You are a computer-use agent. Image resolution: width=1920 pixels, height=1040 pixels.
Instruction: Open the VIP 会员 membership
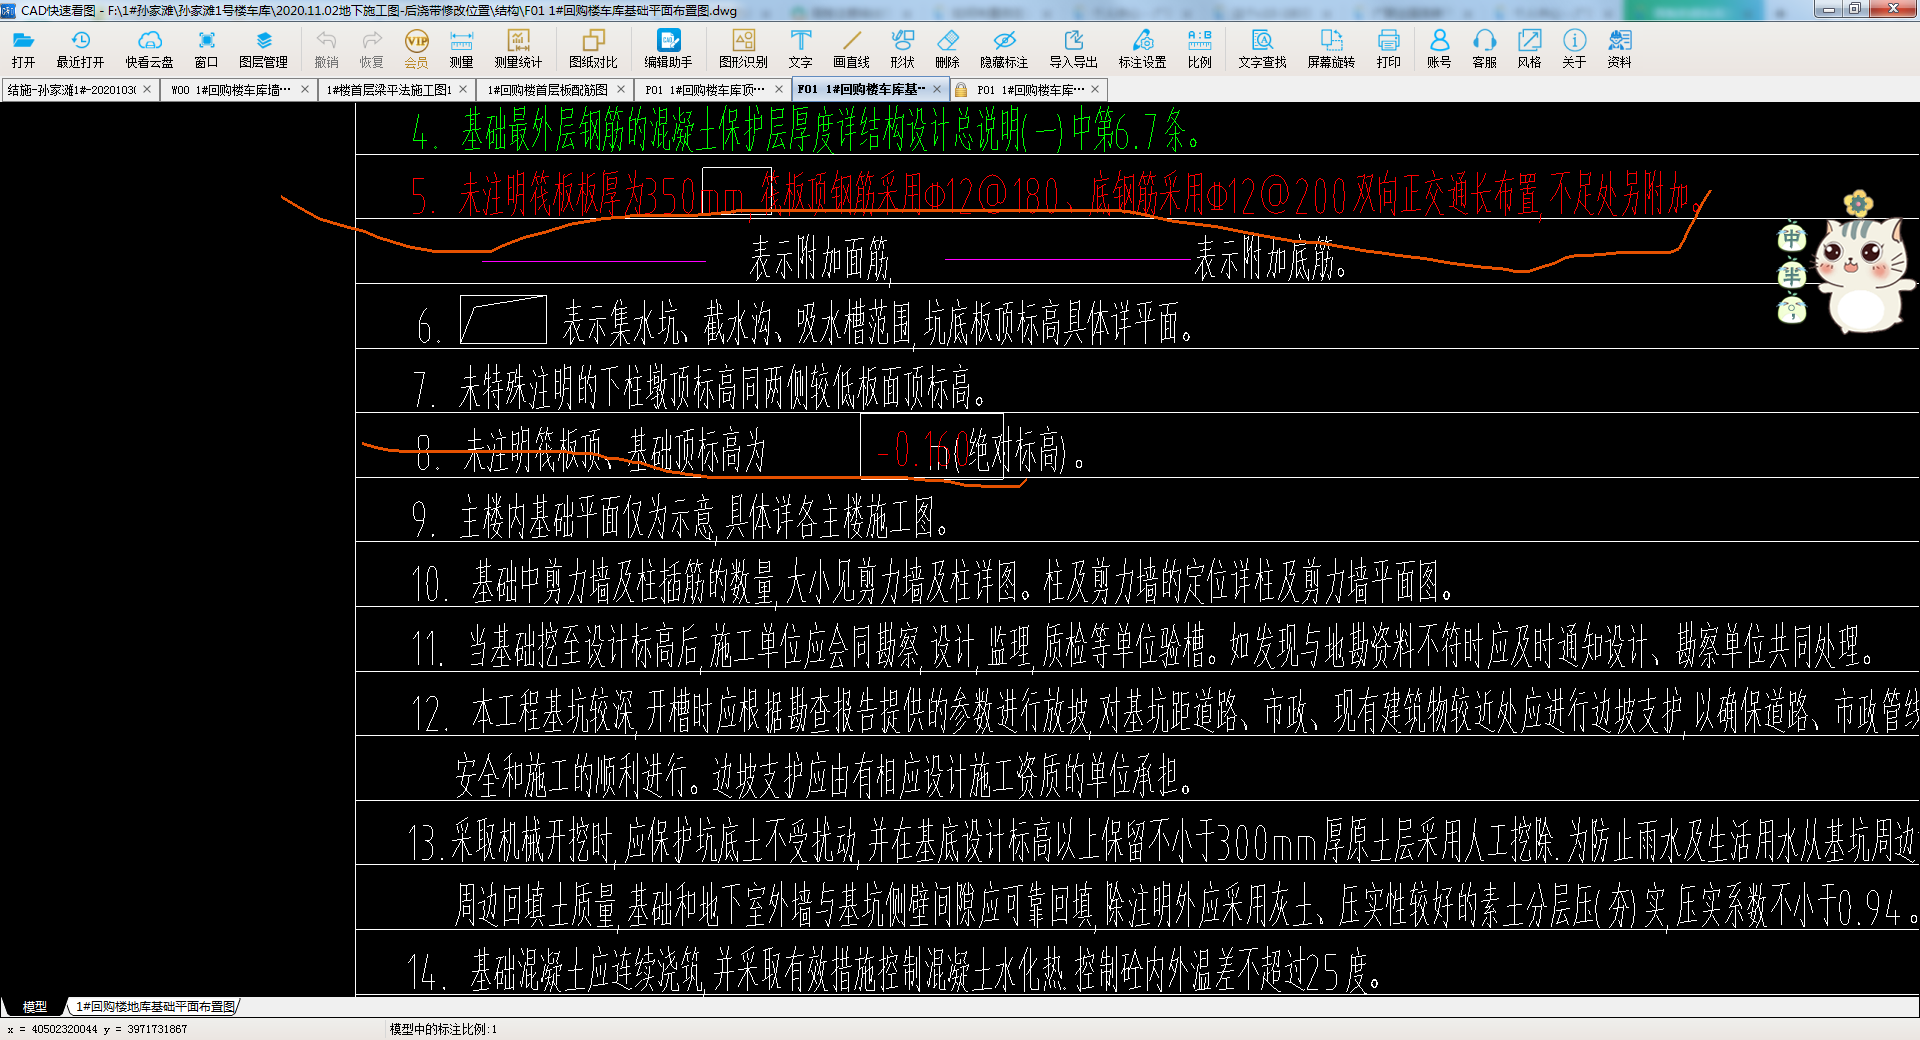coord(416,48)
